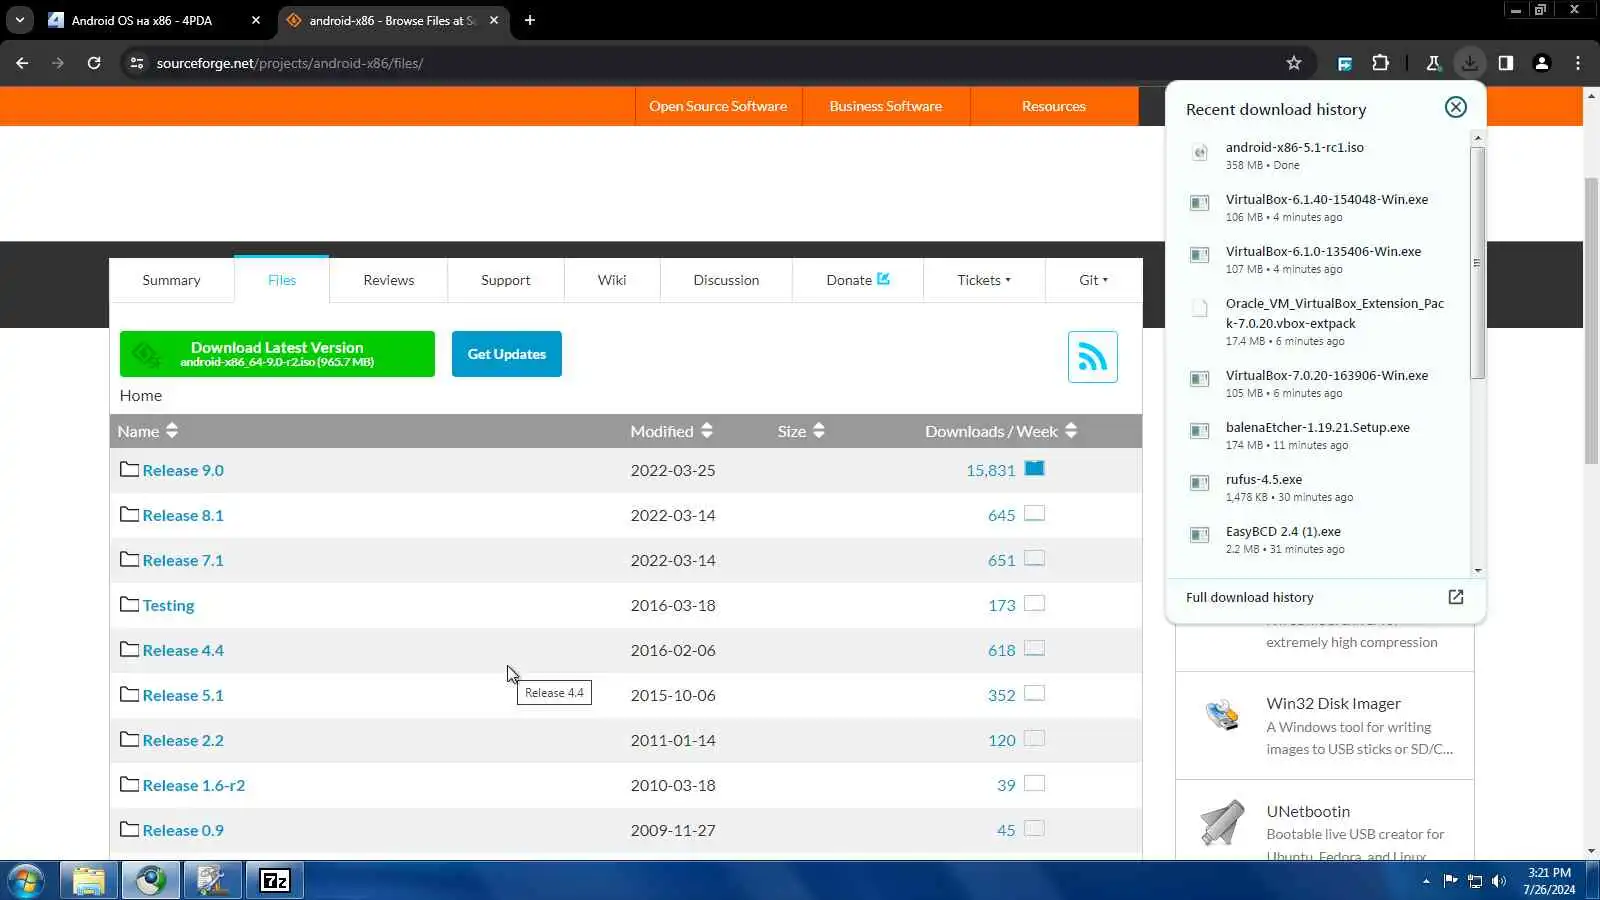
Task: Open full download history external link icon
Action: 1456,597
